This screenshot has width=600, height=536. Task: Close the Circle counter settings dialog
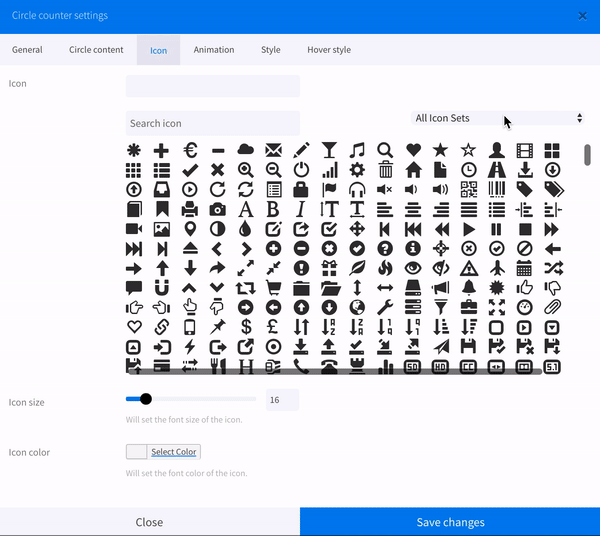point(582,16)
